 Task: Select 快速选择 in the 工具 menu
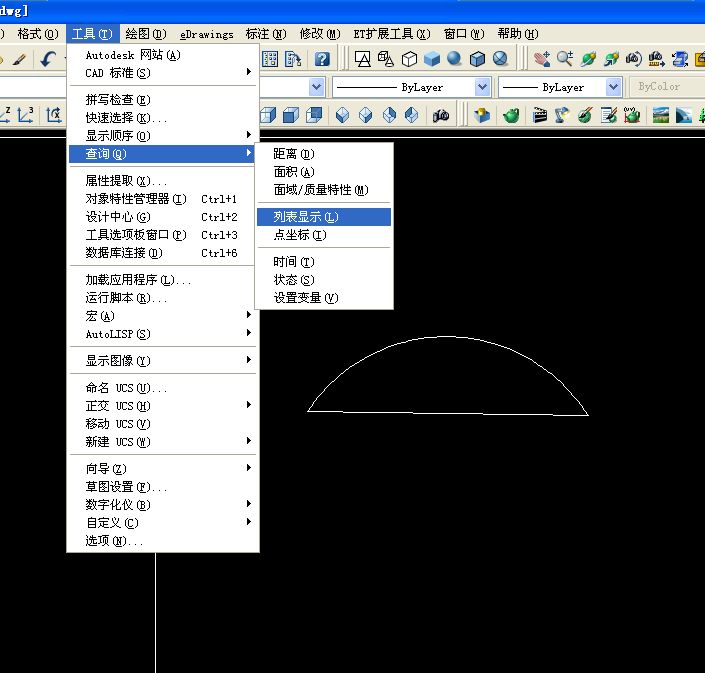(162, 117)
